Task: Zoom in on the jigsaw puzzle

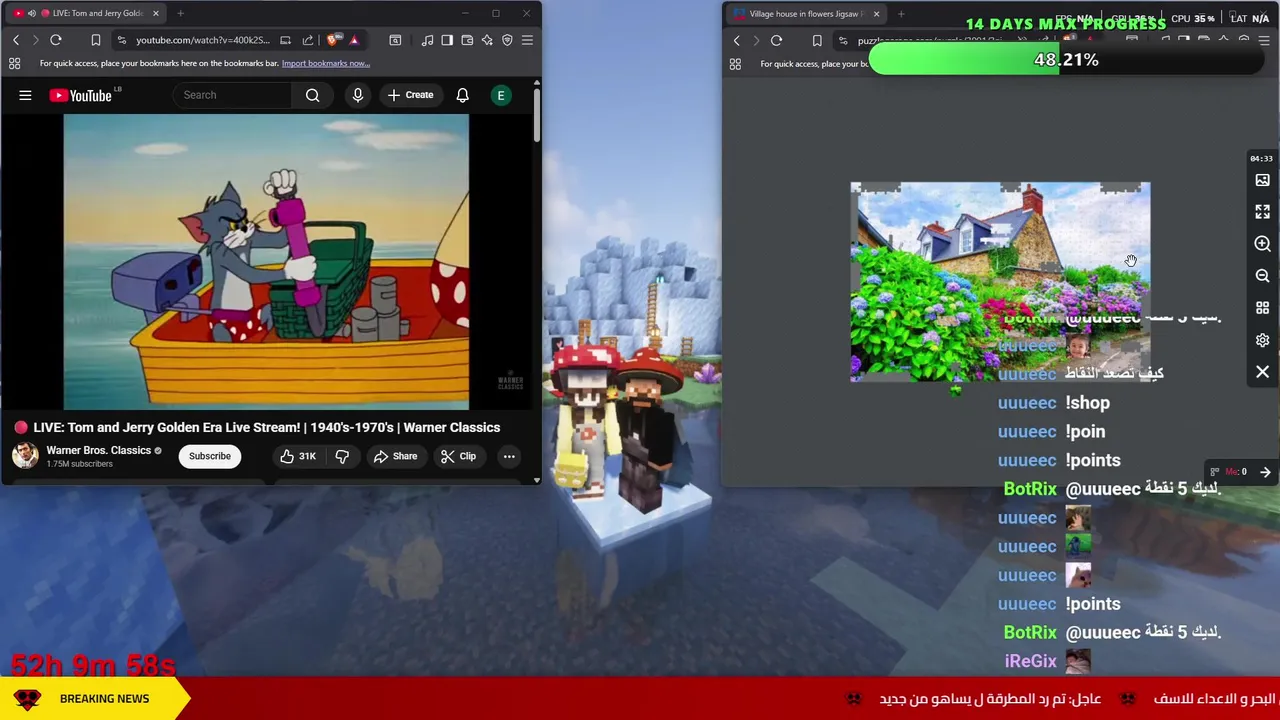Action: (1262, 244)
